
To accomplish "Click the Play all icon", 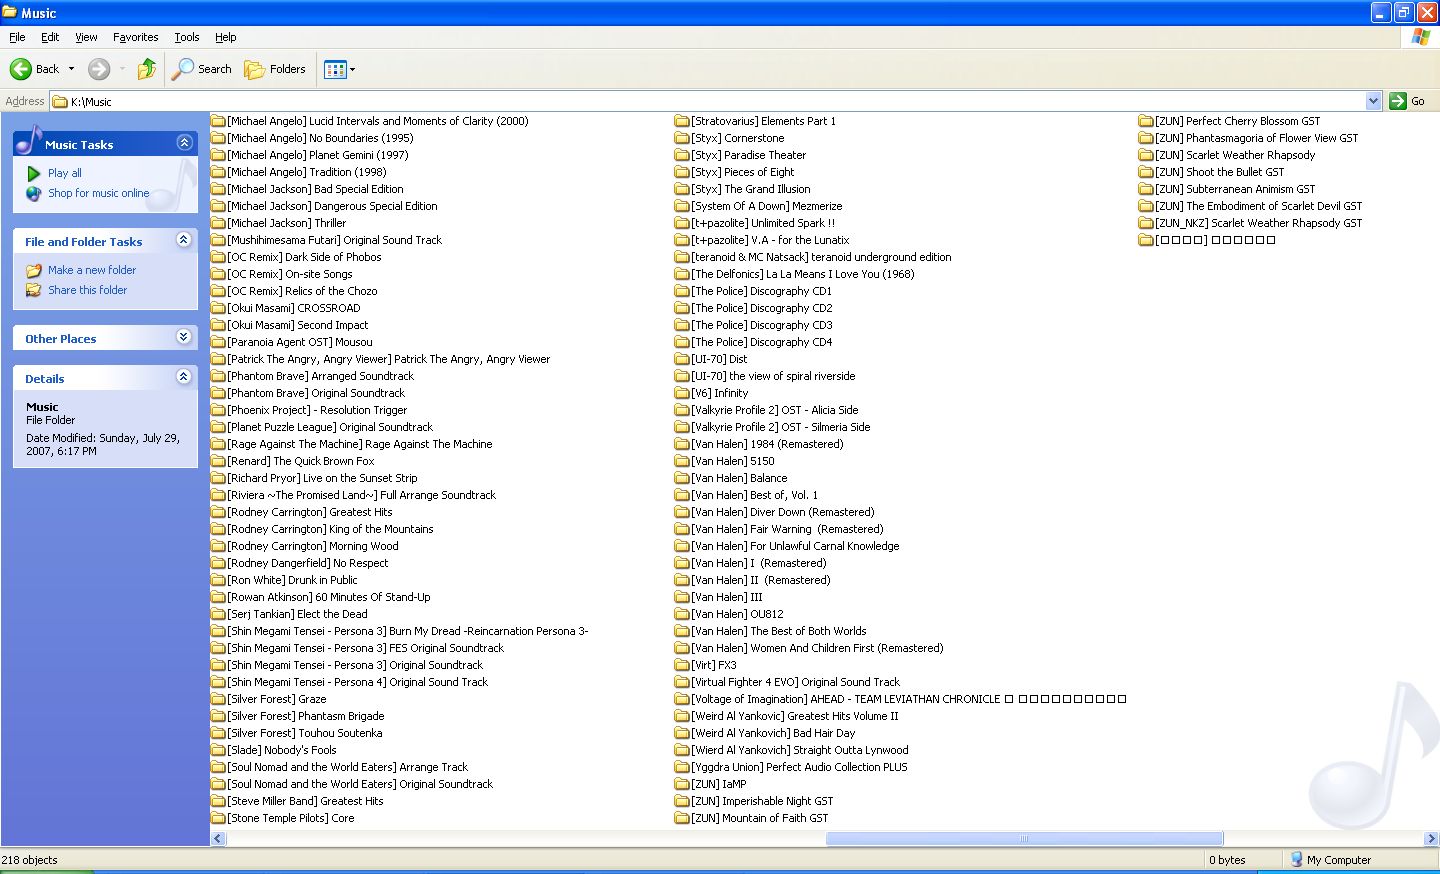I will (34, 173).
